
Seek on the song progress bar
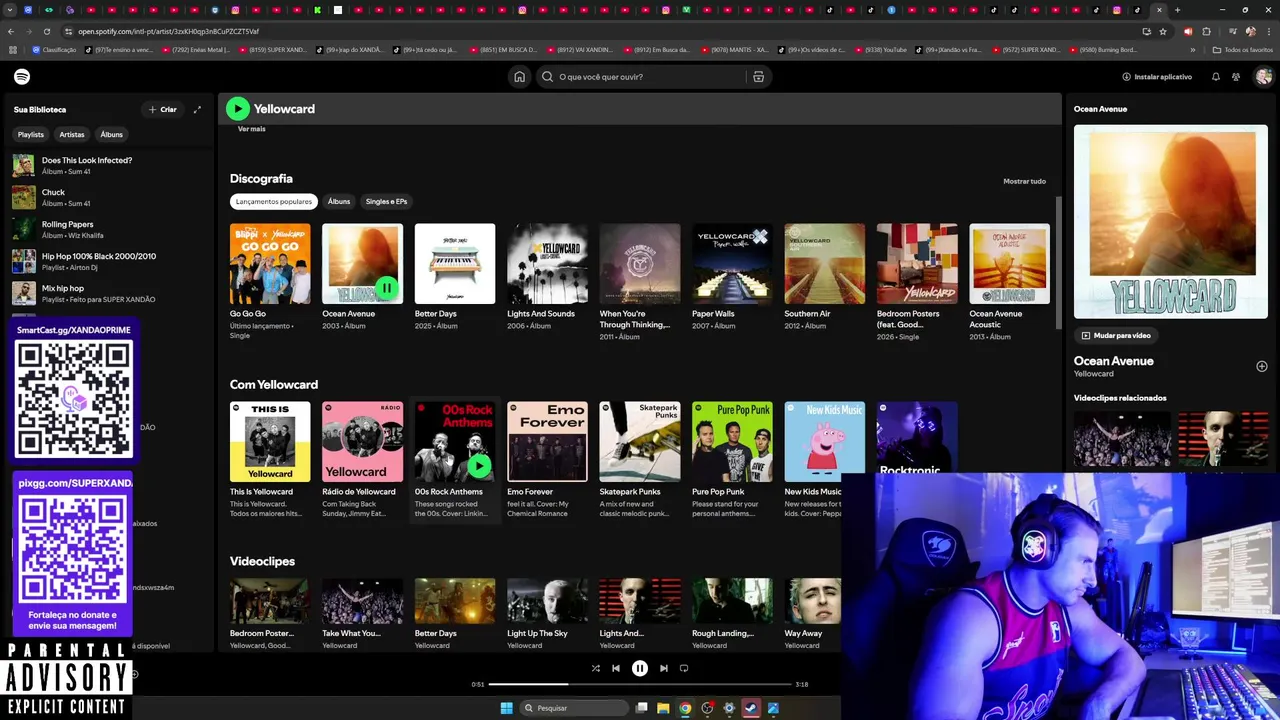point(640,684)
